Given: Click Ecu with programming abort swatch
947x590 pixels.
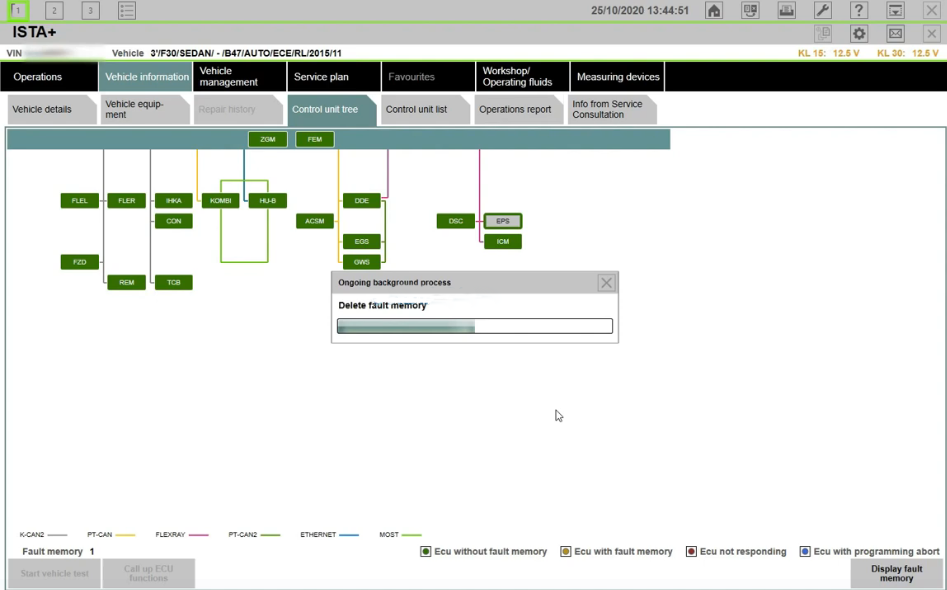Looking at the screenshot, I should point(804,551).
